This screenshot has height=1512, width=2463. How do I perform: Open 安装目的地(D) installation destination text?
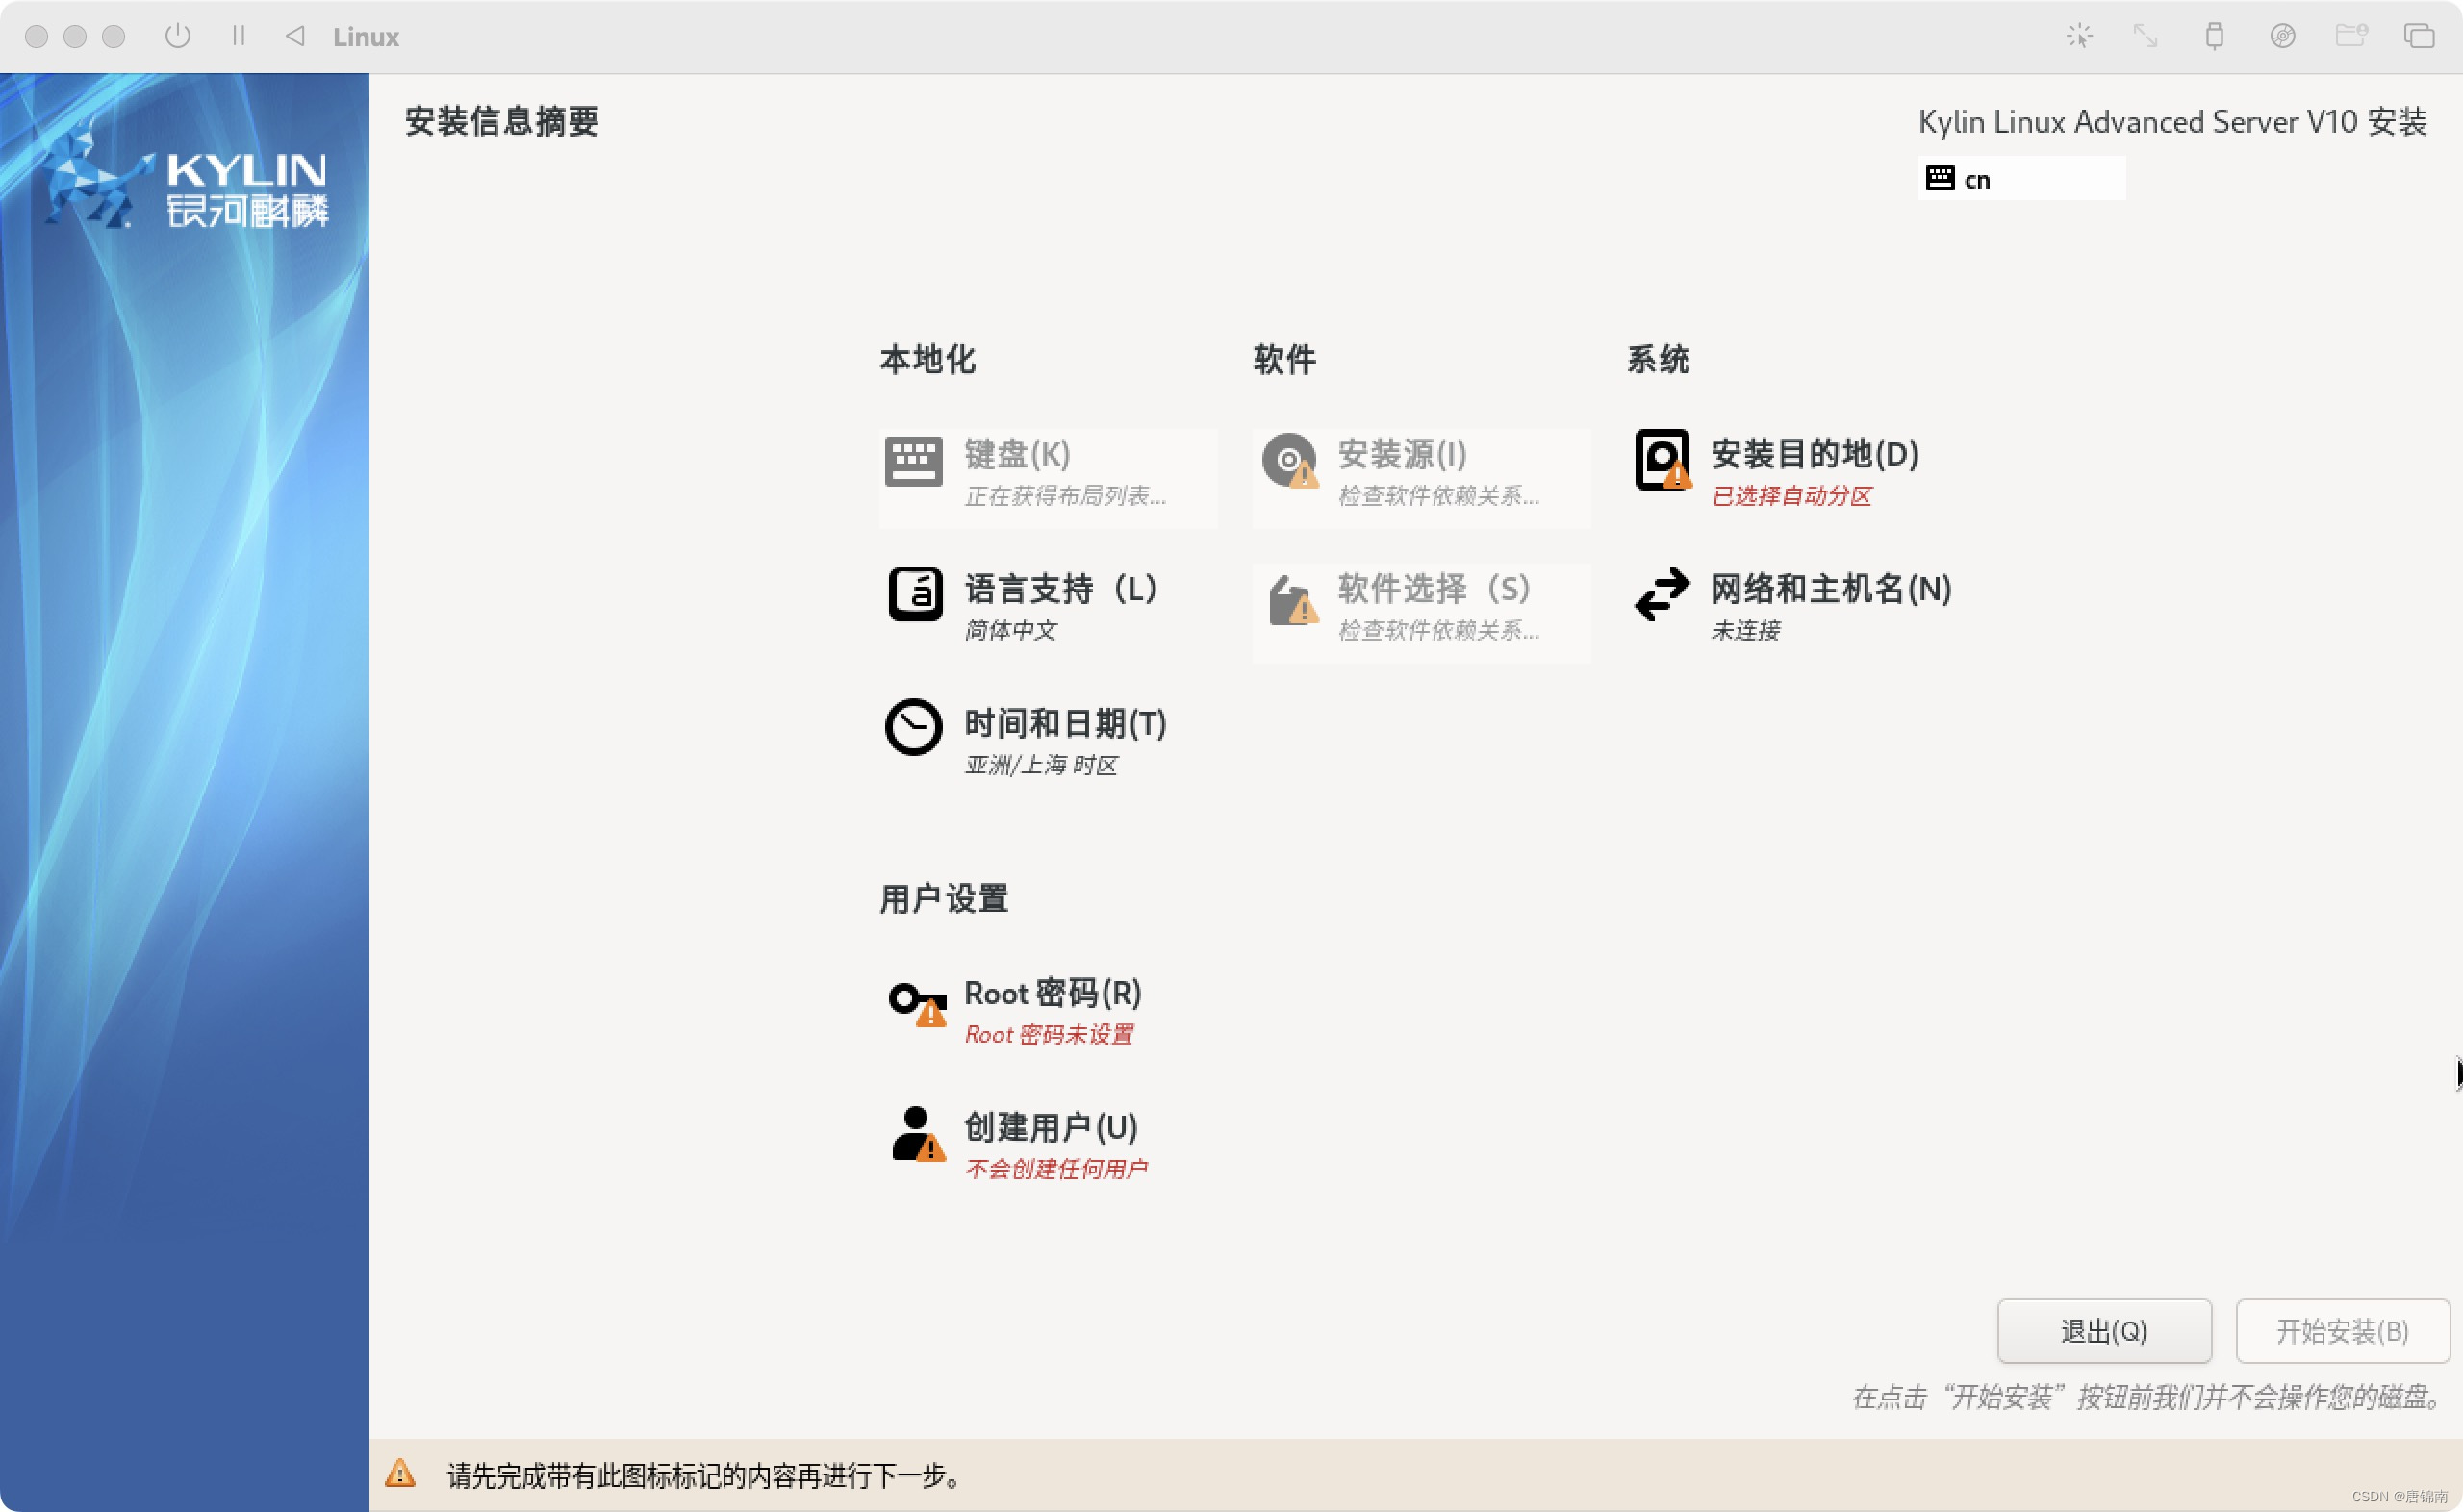[x=1814, y=454]
